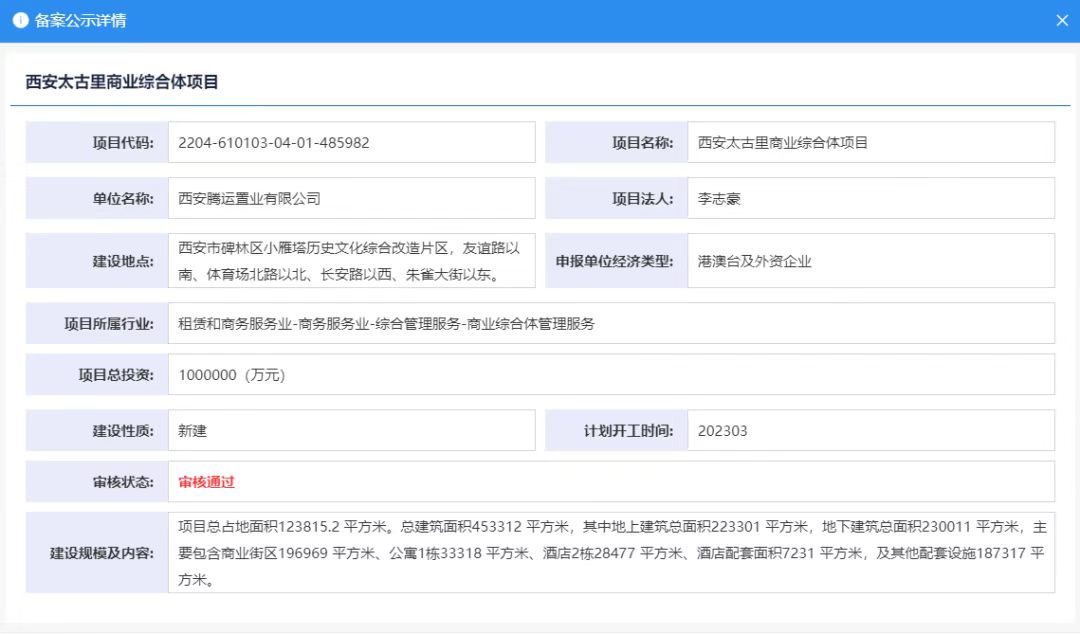Click the 项目所属行业 industry value
Image resolution: width=1080 pixels, height=634 pixels.
pos(386,324)
